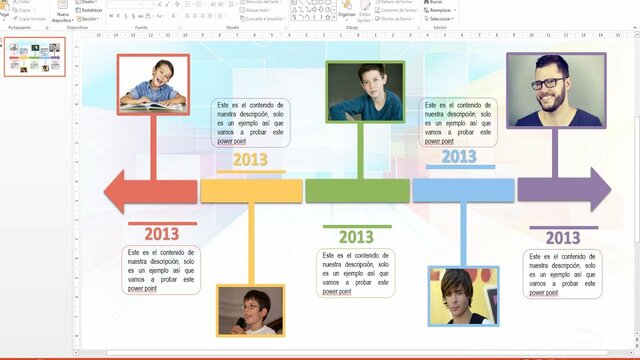
Task: Decrease list indent level
Action: pos(213,4)
